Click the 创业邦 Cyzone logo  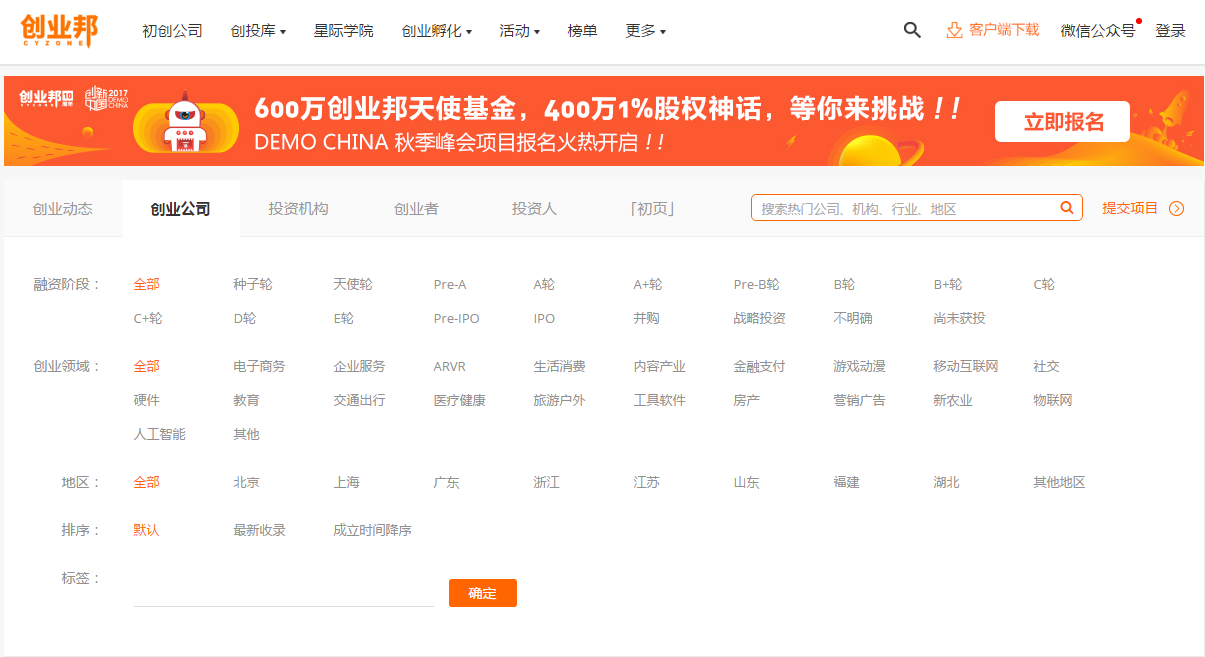(x=59, y=30)
